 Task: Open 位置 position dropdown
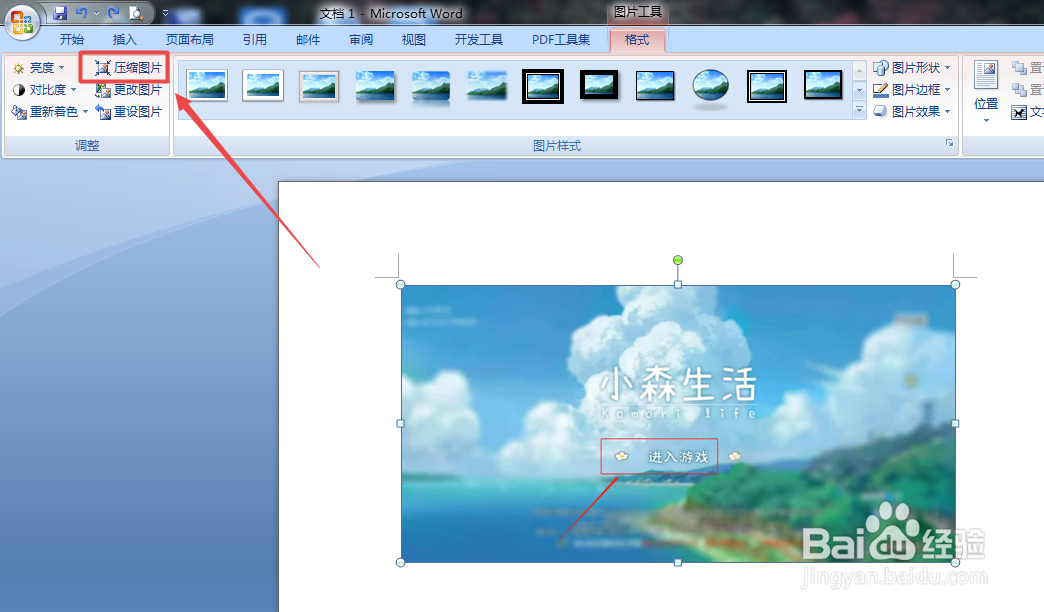pyautogui.click(x=986, y=92)
